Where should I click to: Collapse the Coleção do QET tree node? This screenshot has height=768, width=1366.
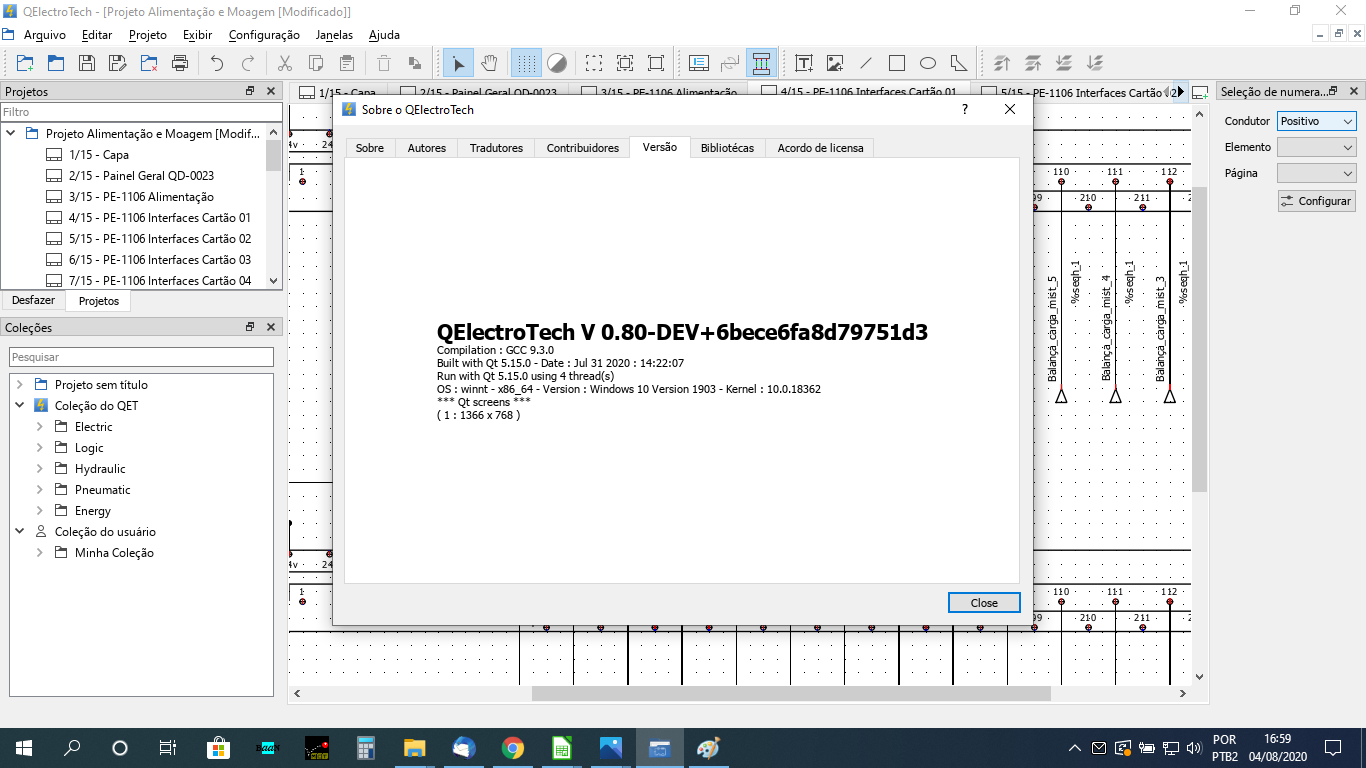pos(20,406)
